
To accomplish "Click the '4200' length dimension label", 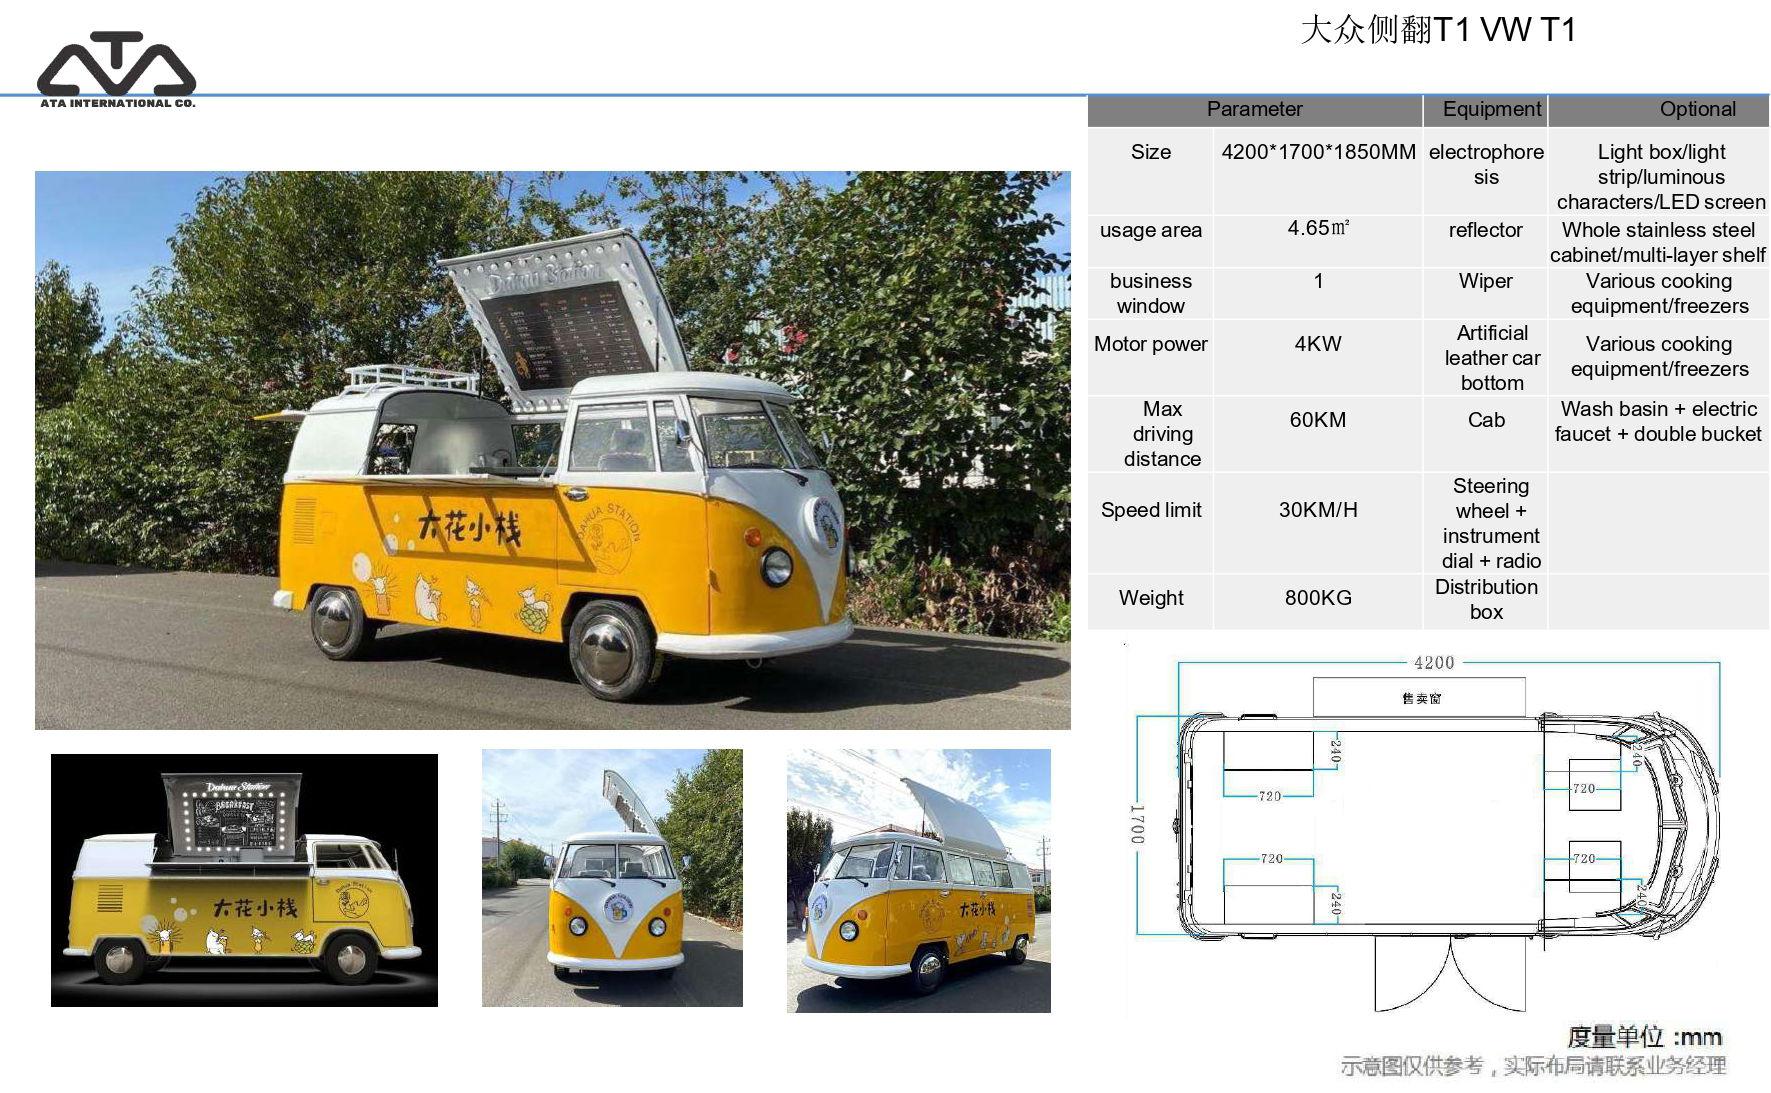I will coord(1434,662).
